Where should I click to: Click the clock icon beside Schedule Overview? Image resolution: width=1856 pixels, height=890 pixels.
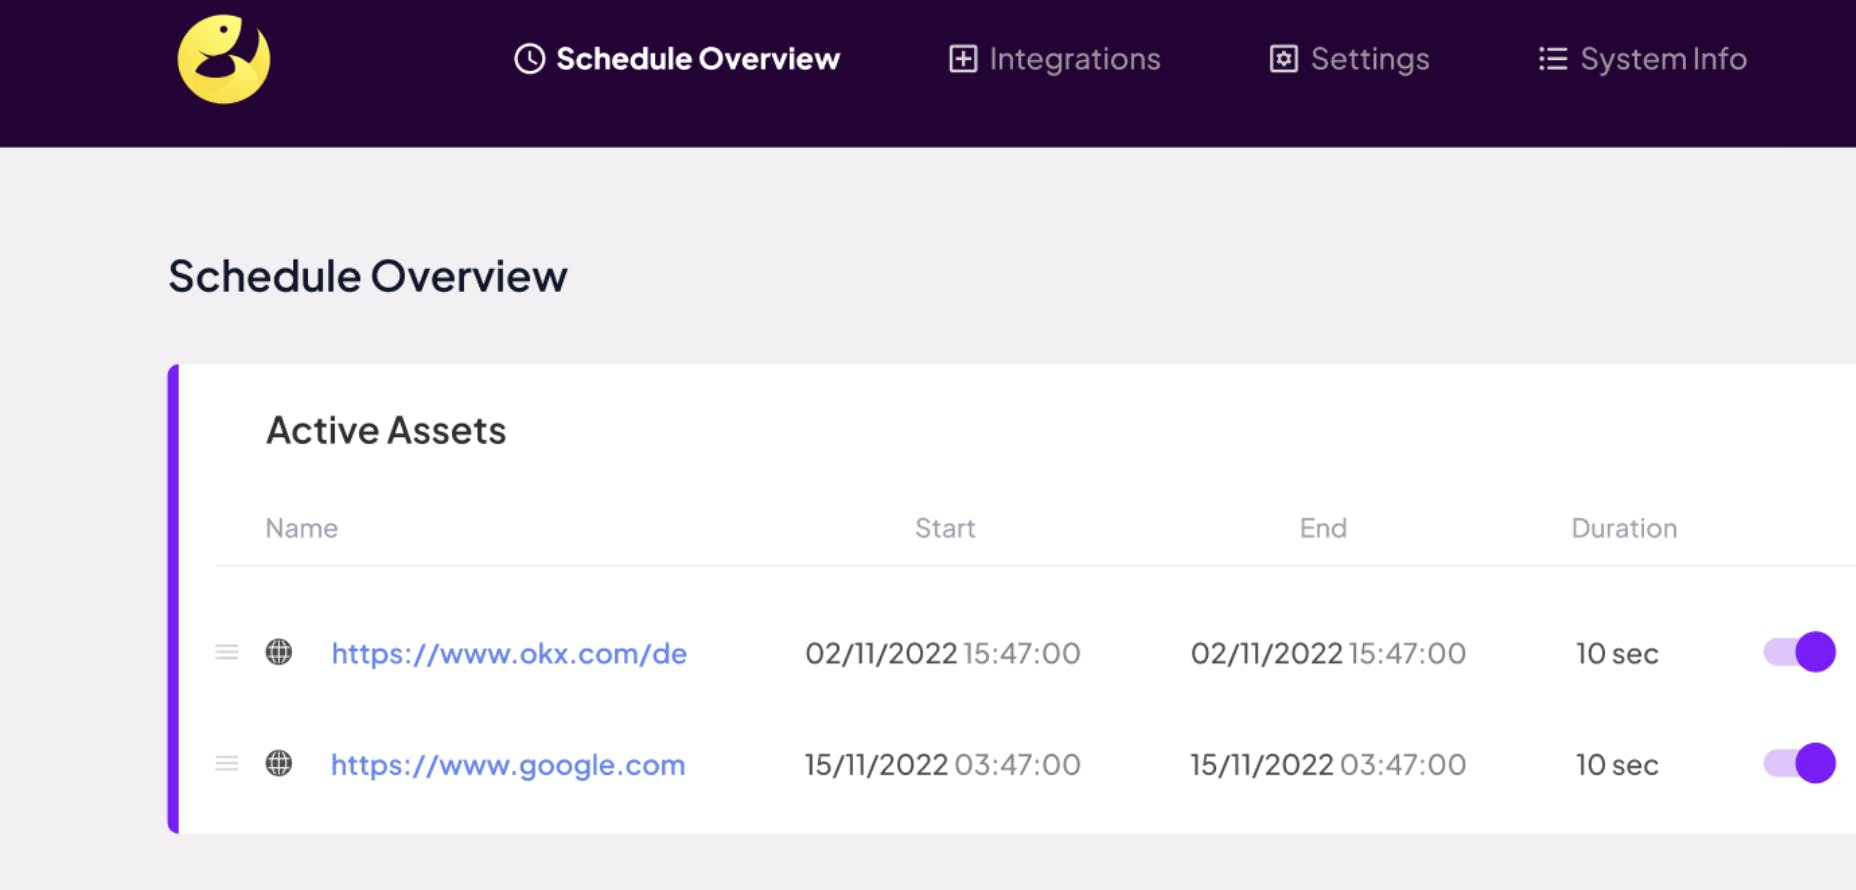coord(530,59)
